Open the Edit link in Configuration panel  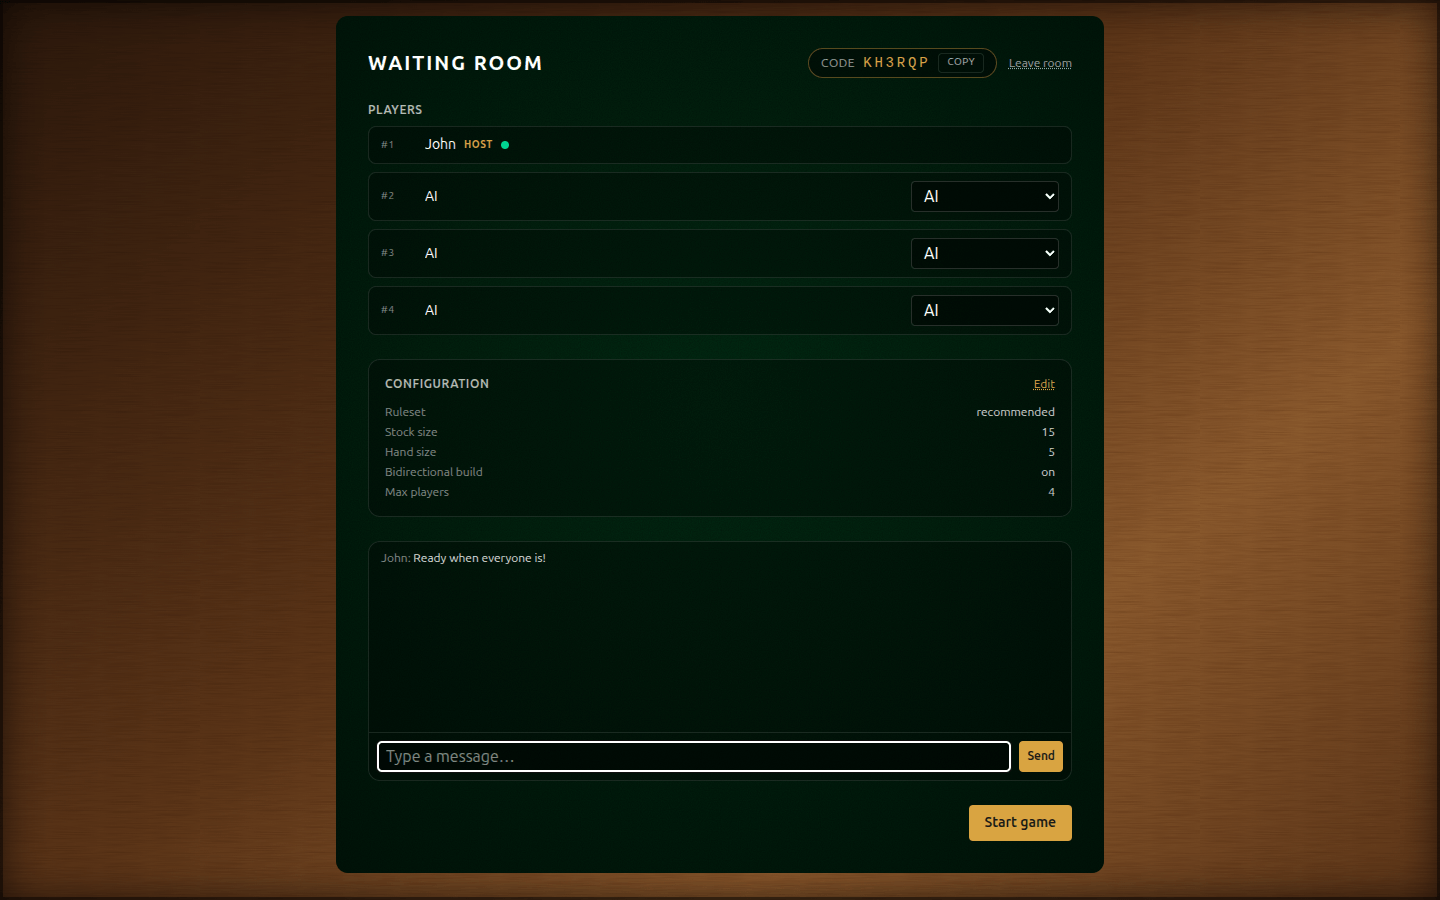[1044, 383]
